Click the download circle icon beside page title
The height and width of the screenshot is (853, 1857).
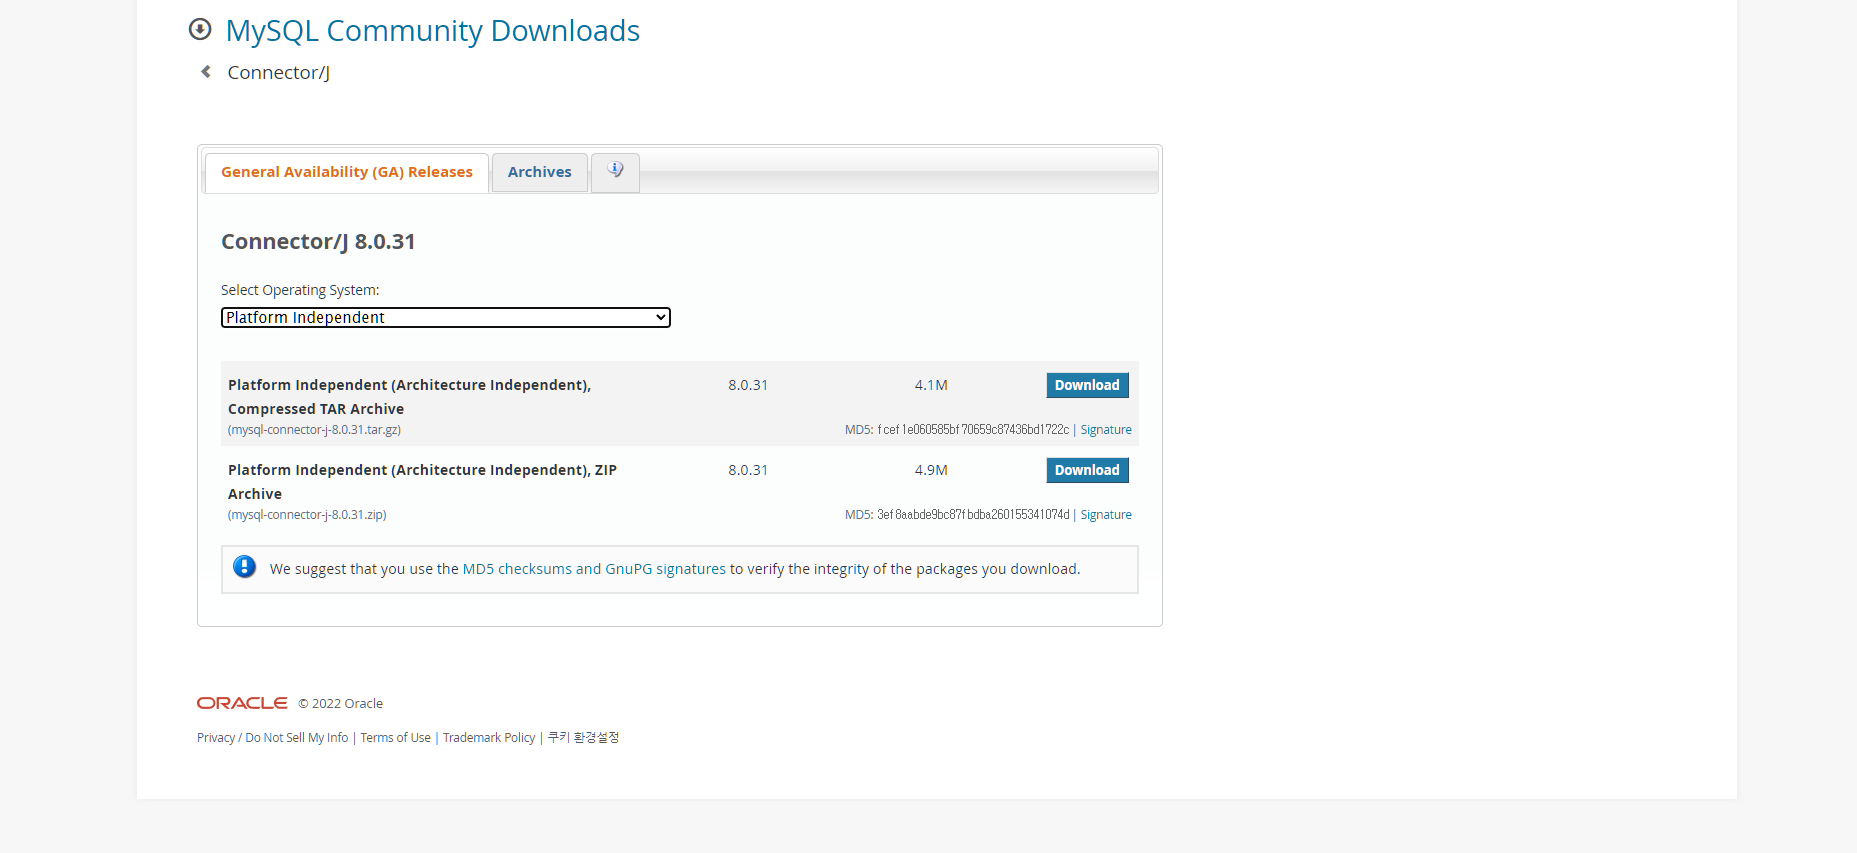point(200,29)
